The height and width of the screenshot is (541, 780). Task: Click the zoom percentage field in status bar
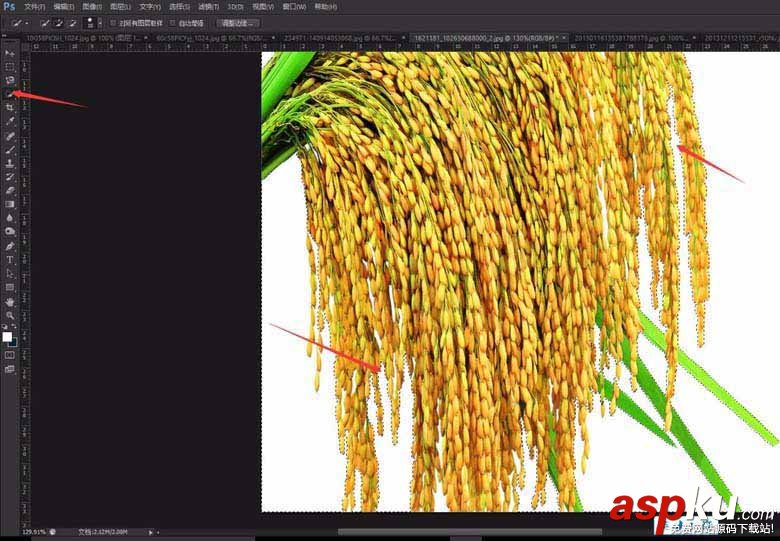34,532
